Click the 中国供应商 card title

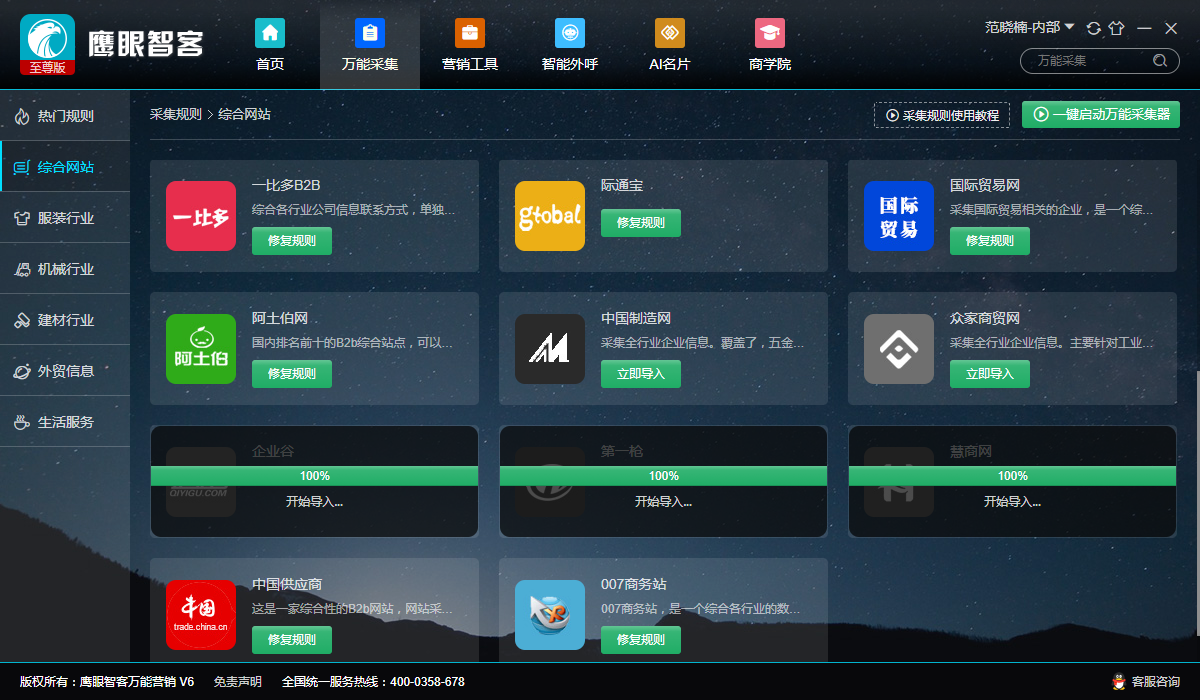point(287,585)
